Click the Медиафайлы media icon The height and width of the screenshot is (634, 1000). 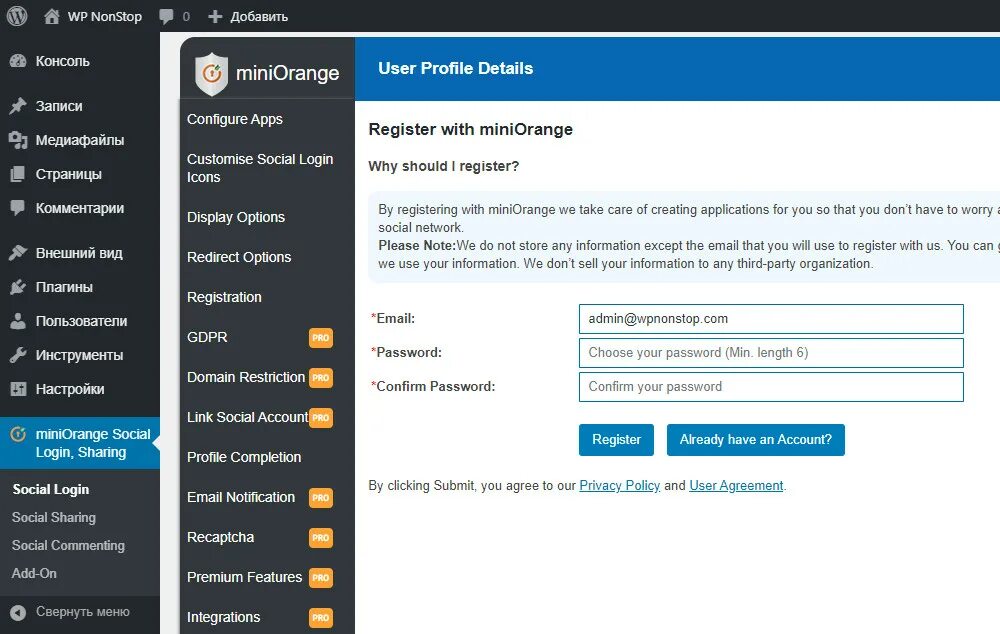pyautogui.click(x=18, y=140)
